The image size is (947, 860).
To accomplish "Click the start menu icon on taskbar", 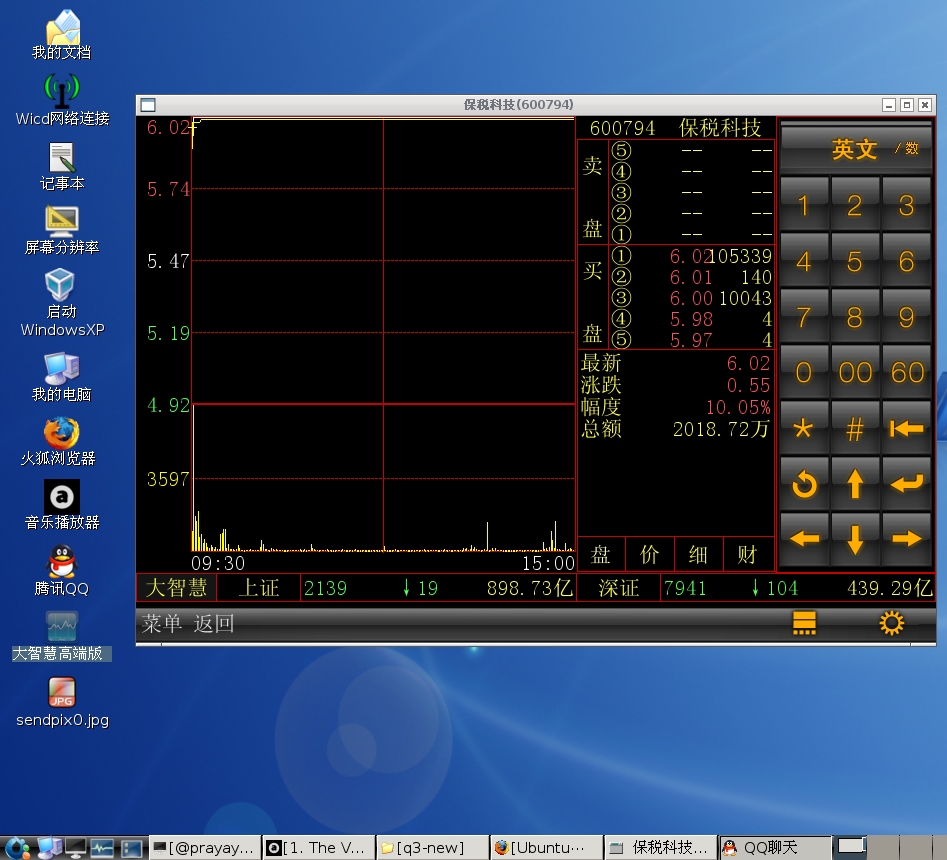I will point(16,848).
